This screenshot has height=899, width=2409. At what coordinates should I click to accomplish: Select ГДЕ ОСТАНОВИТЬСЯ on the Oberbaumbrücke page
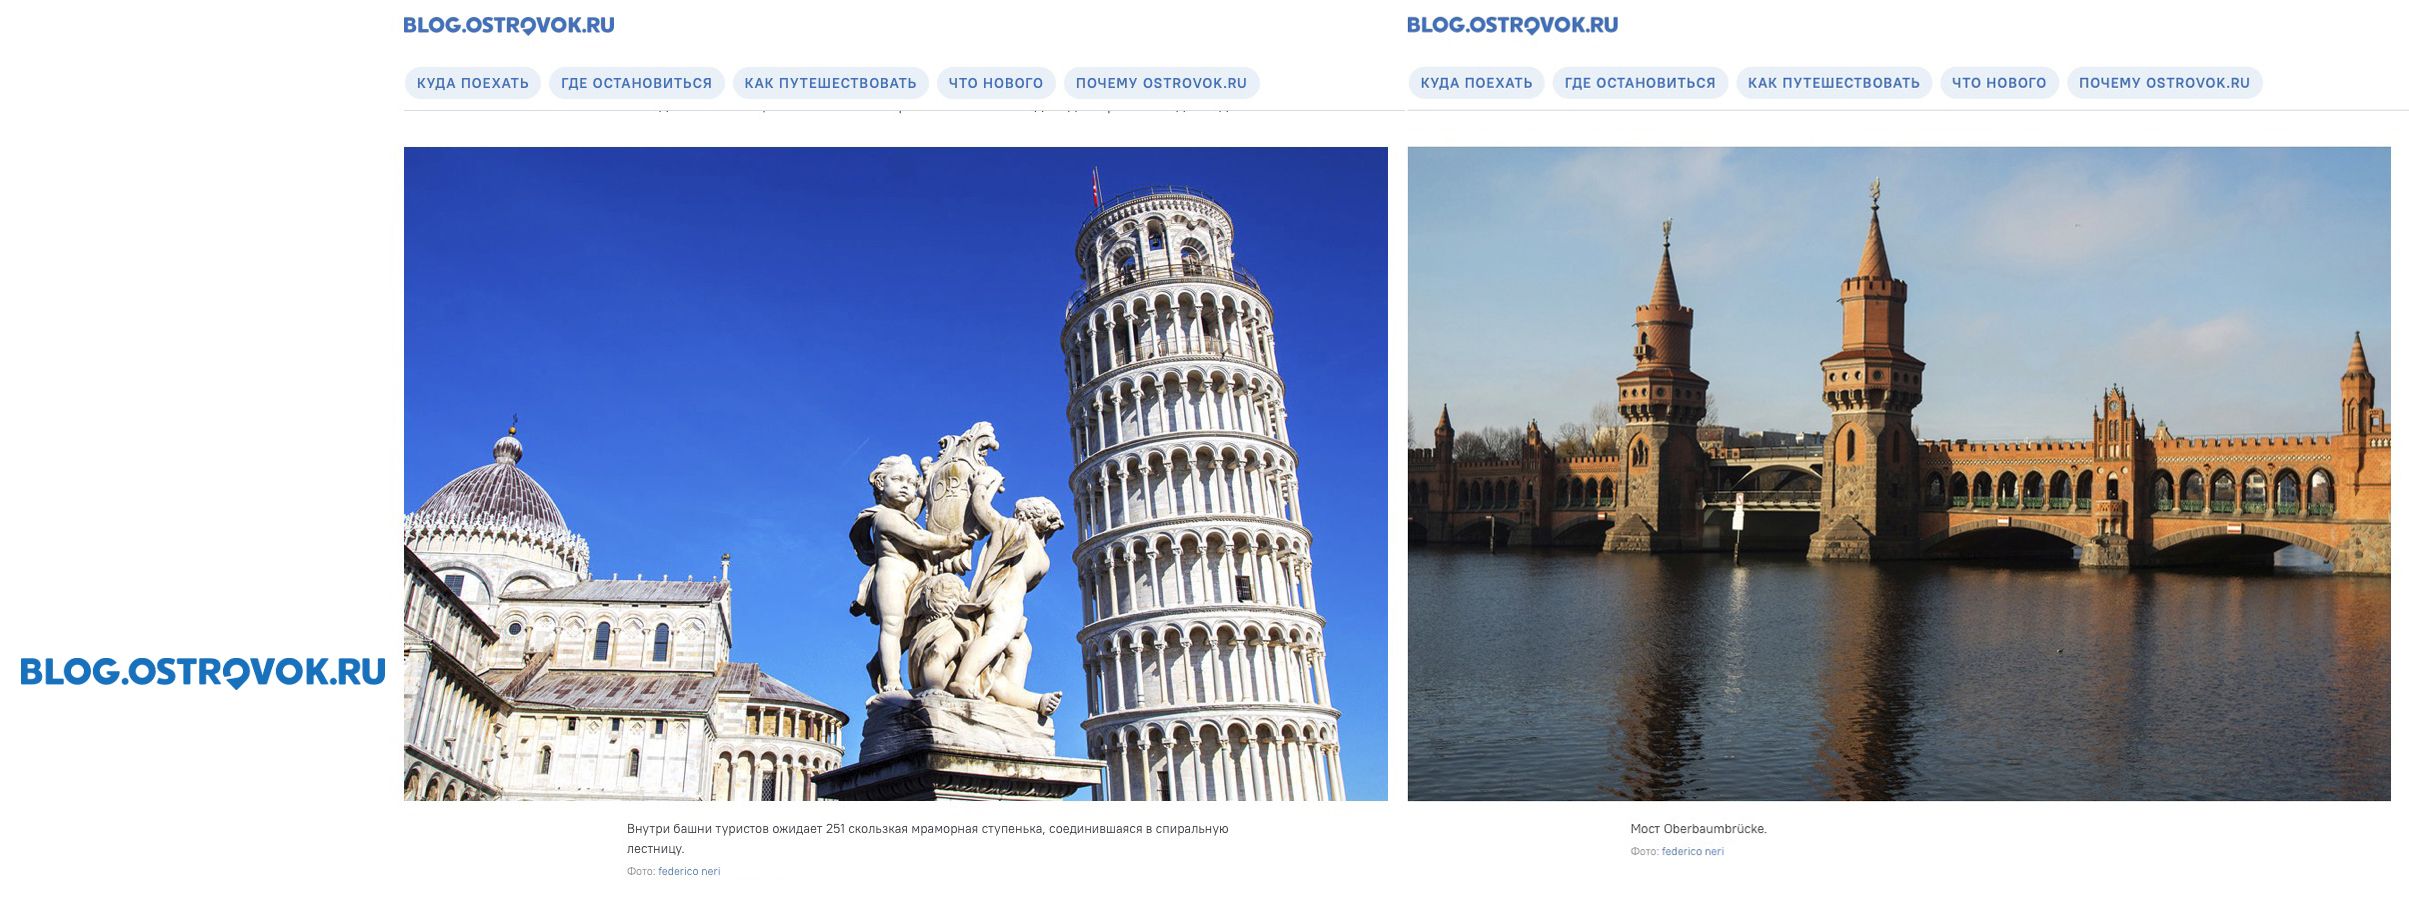tap(1639, 83)
